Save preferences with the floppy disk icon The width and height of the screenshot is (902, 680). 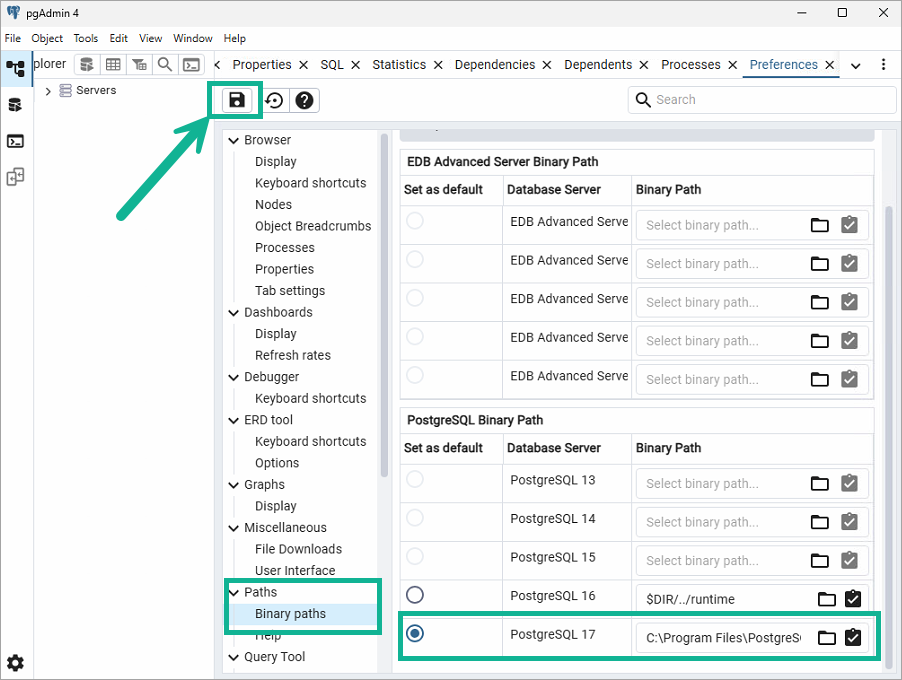(x=237, y=100)
